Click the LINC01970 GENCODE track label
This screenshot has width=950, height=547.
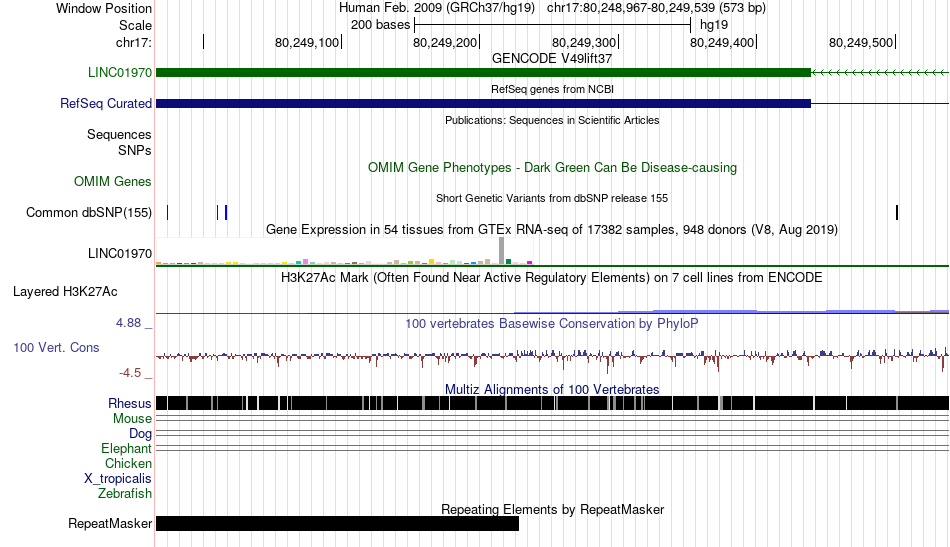click(119, 73)
